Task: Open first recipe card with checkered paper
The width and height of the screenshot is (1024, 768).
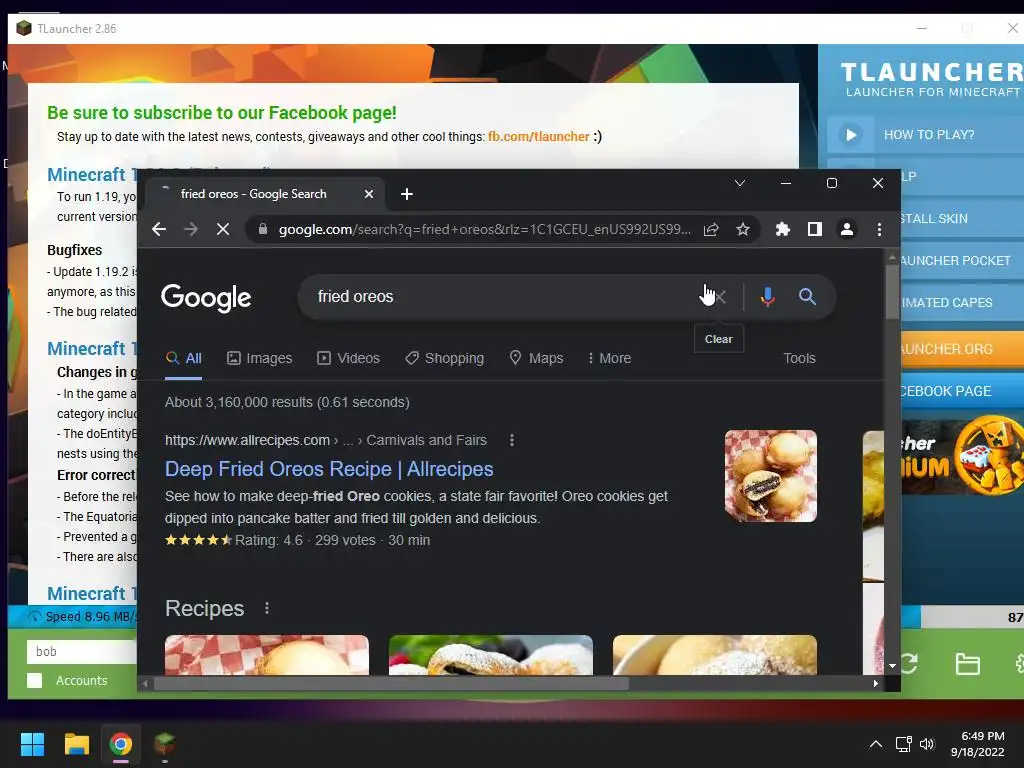Action: point(266,654)
